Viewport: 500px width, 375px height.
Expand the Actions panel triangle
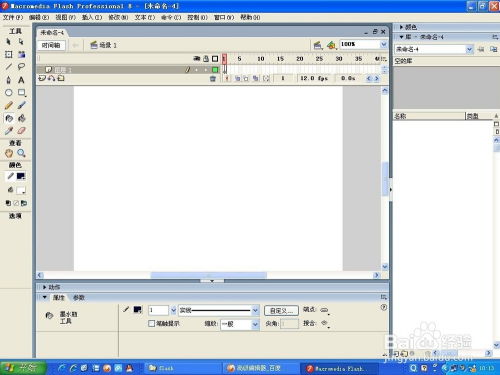[x=44, y=287]
